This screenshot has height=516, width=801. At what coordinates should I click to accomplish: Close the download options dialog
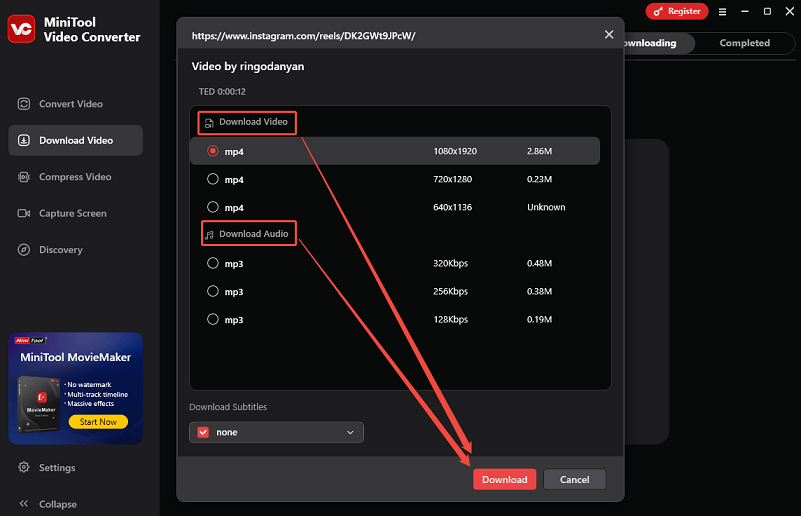pos(609,34)
